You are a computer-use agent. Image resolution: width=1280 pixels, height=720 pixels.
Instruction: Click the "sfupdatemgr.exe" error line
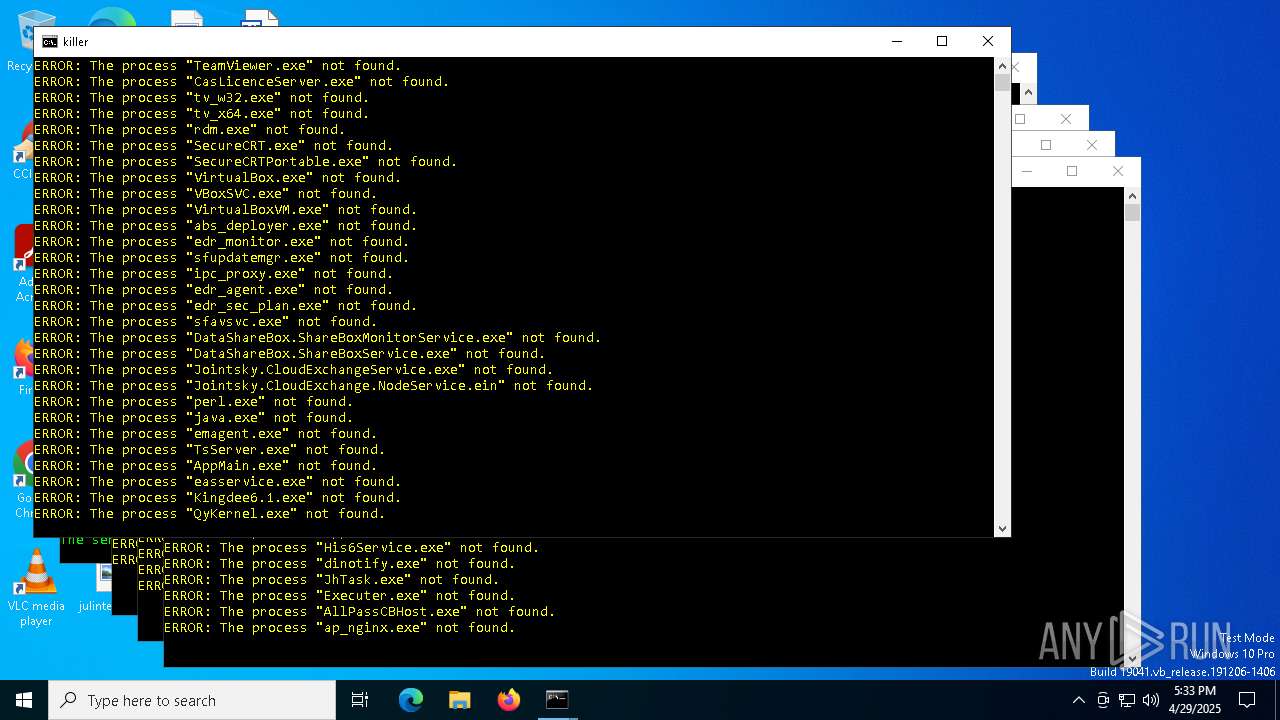coord(221,258)
